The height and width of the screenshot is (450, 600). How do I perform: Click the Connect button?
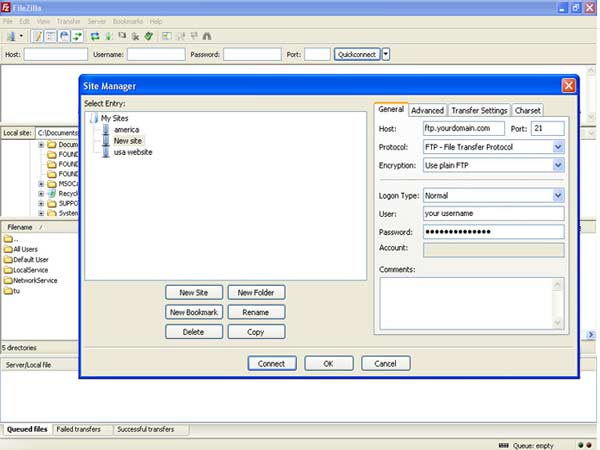[272, 364]
